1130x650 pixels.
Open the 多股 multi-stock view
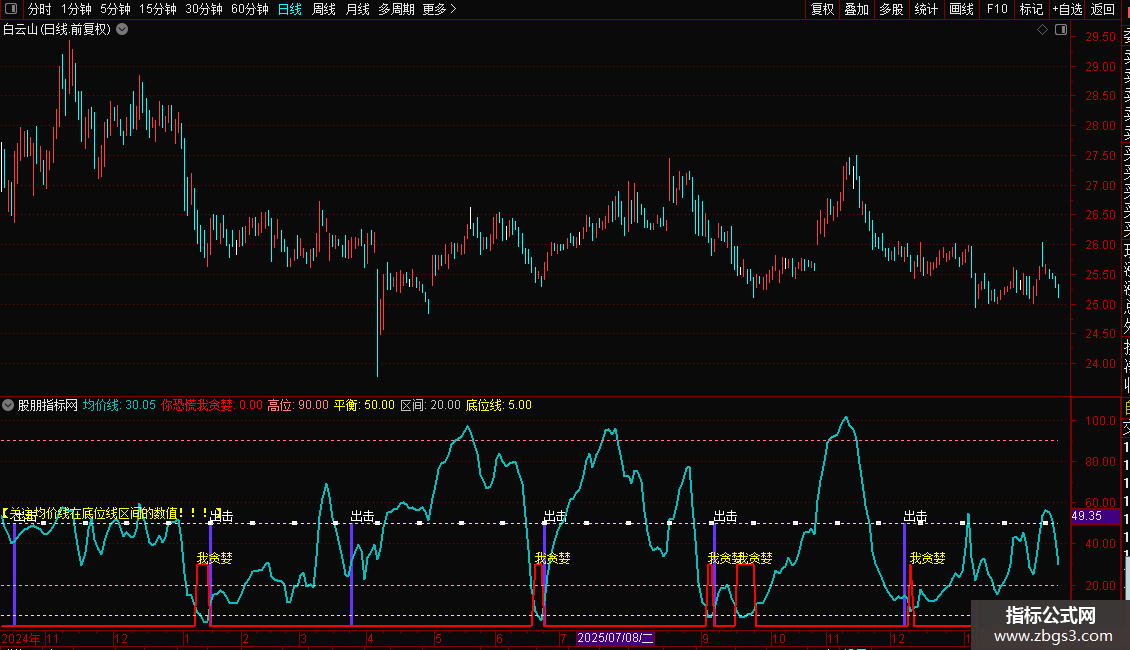point(891,9)
